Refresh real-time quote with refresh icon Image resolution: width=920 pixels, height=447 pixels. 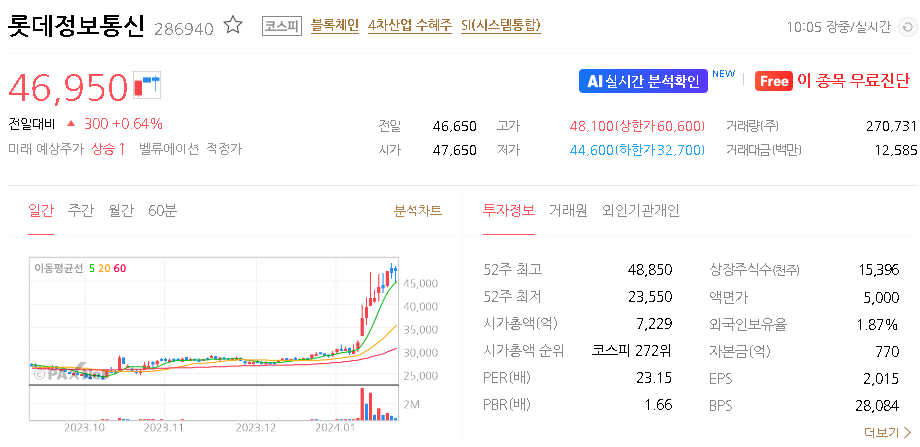coord(907,27)
